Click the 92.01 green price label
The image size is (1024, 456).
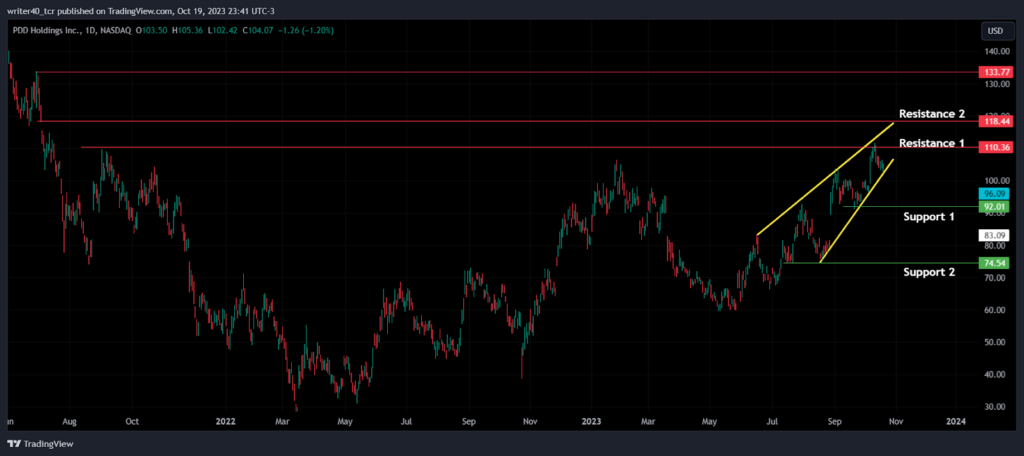pyautogui.click(x=994, y=207)
